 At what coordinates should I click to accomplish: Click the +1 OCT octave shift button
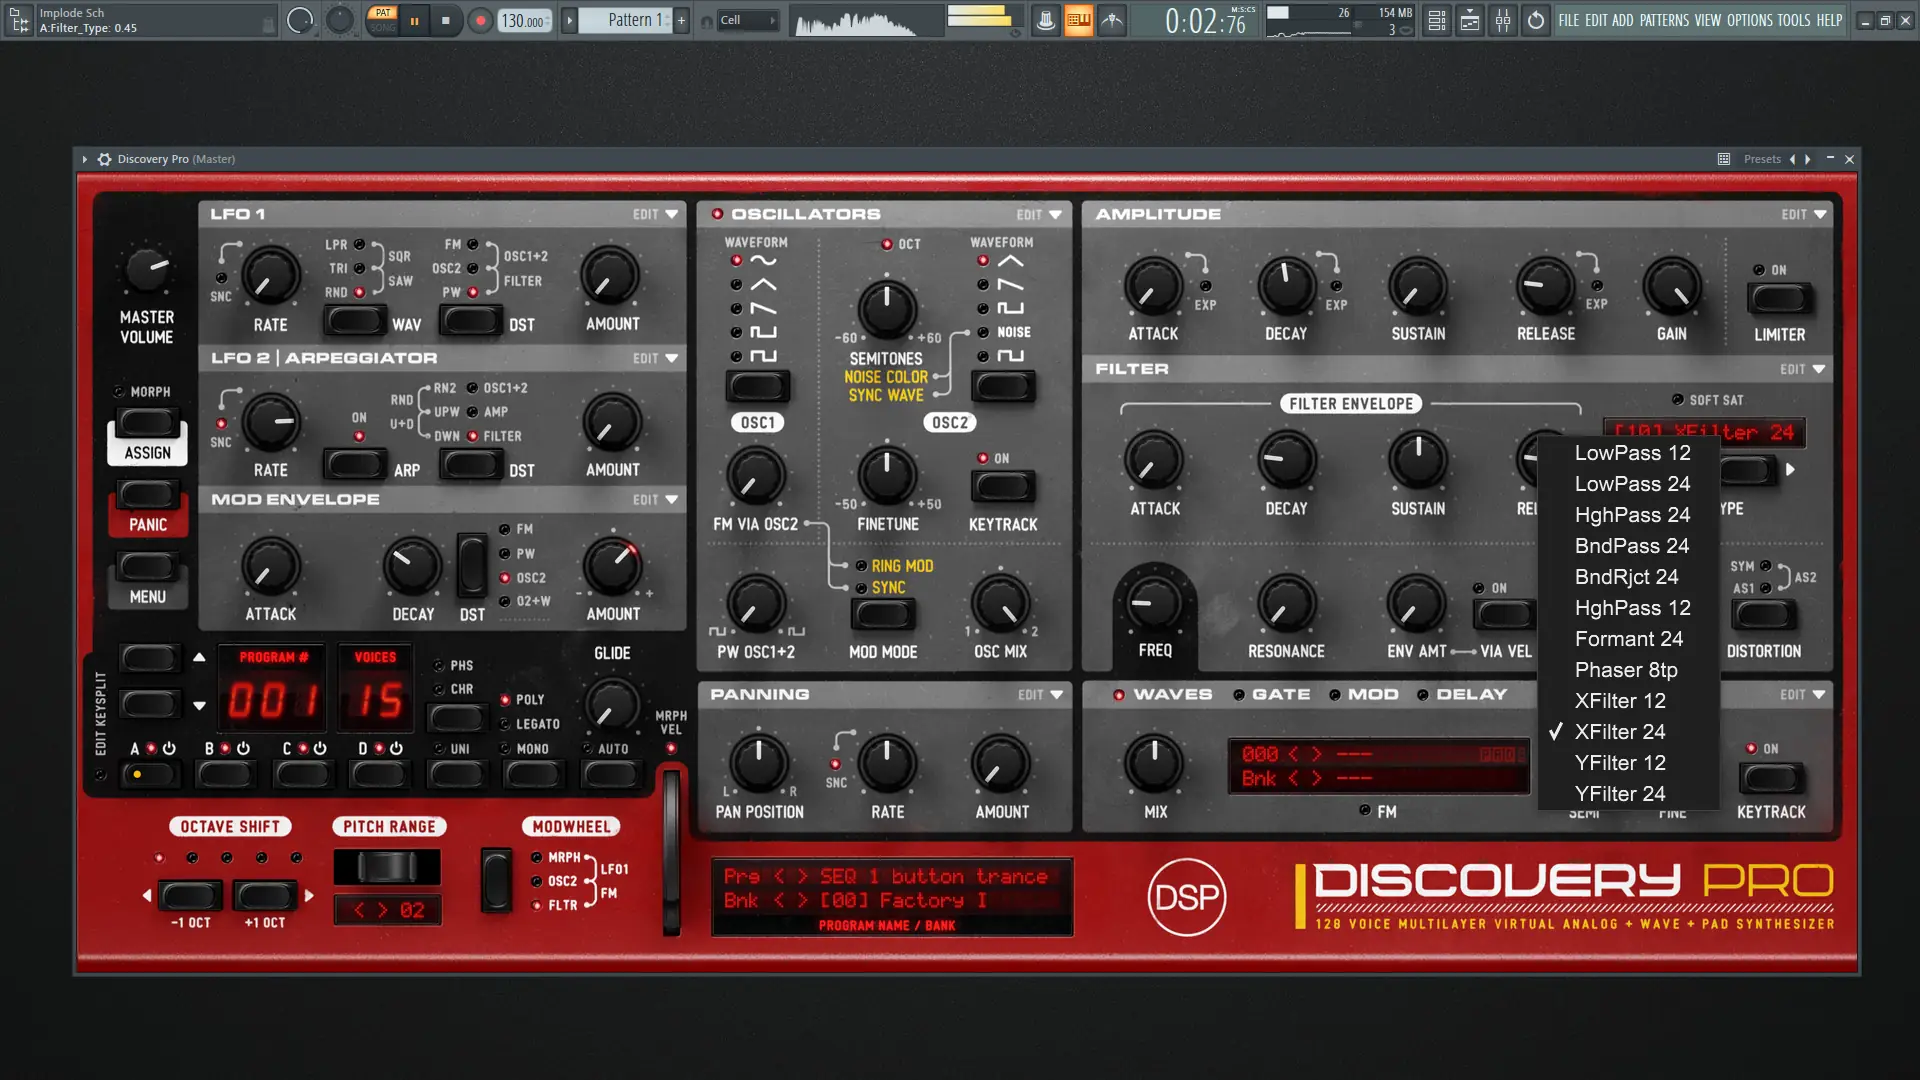(x=265, y=895)
